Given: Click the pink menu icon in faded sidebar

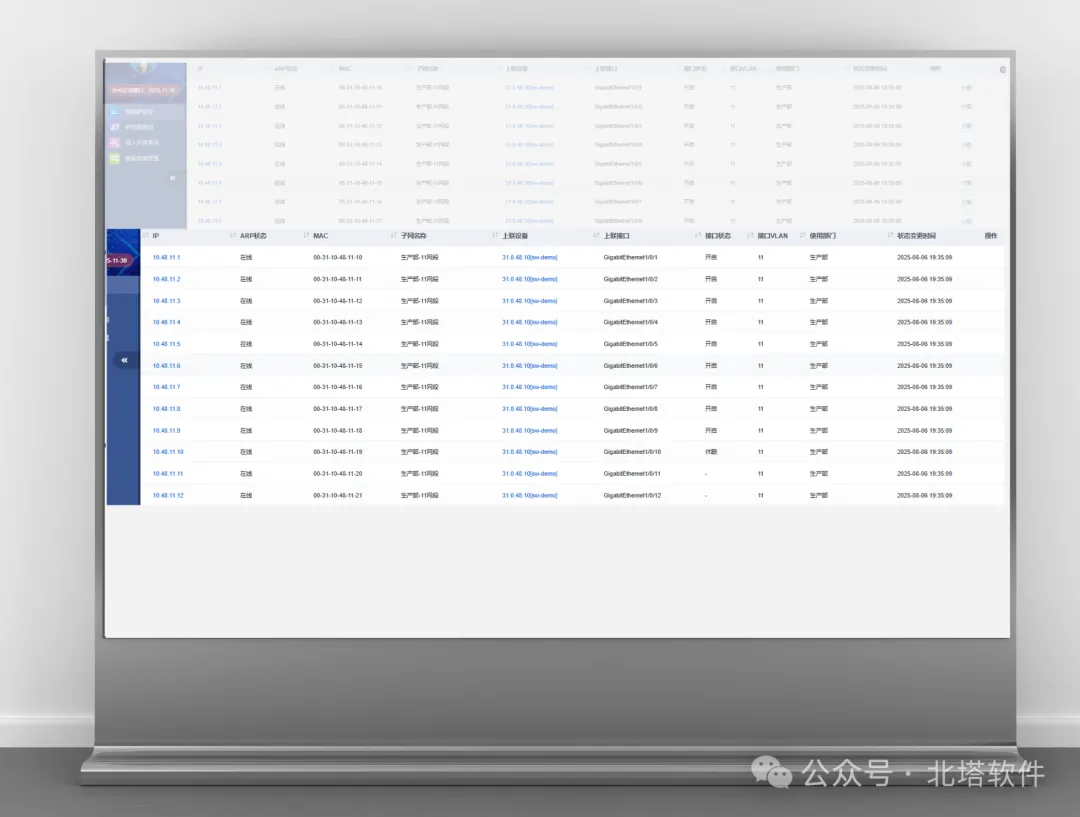Looking at the screenshot, I should (115, 143).
